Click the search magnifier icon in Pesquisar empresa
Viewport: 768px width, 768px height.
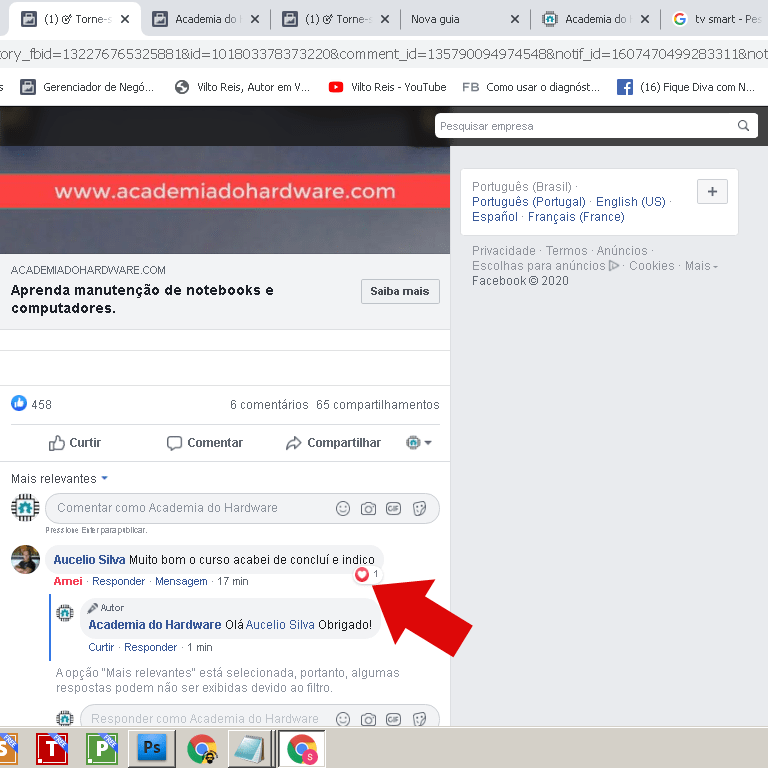[743, 126]
